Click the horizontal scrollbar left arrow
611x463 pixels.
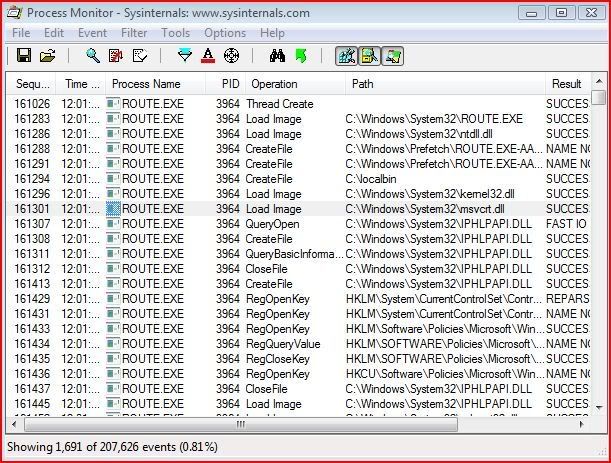tap(14, 424)
